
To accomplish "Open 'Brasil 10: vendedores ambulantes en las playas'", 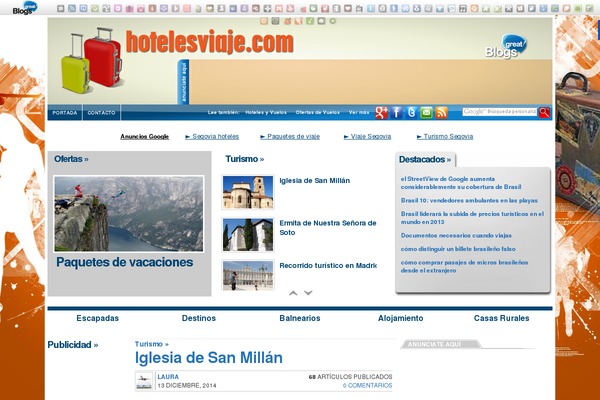I will click(x=469, y=201).
